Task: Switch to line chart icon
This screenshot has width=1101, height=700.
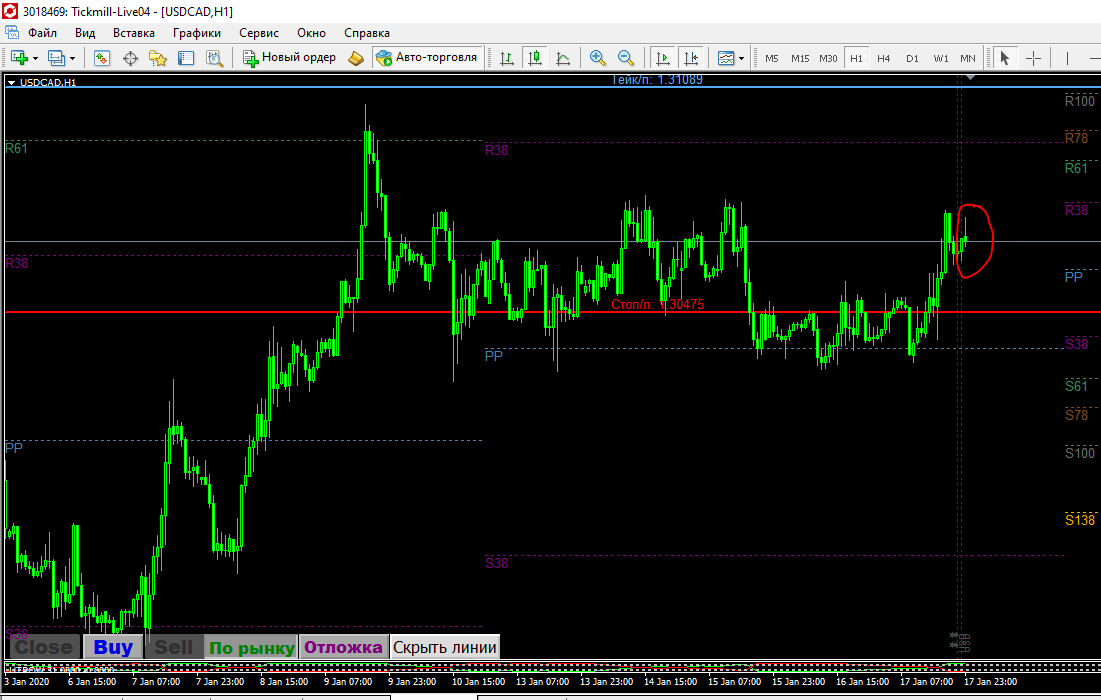Action: click(x=563, y=58)
